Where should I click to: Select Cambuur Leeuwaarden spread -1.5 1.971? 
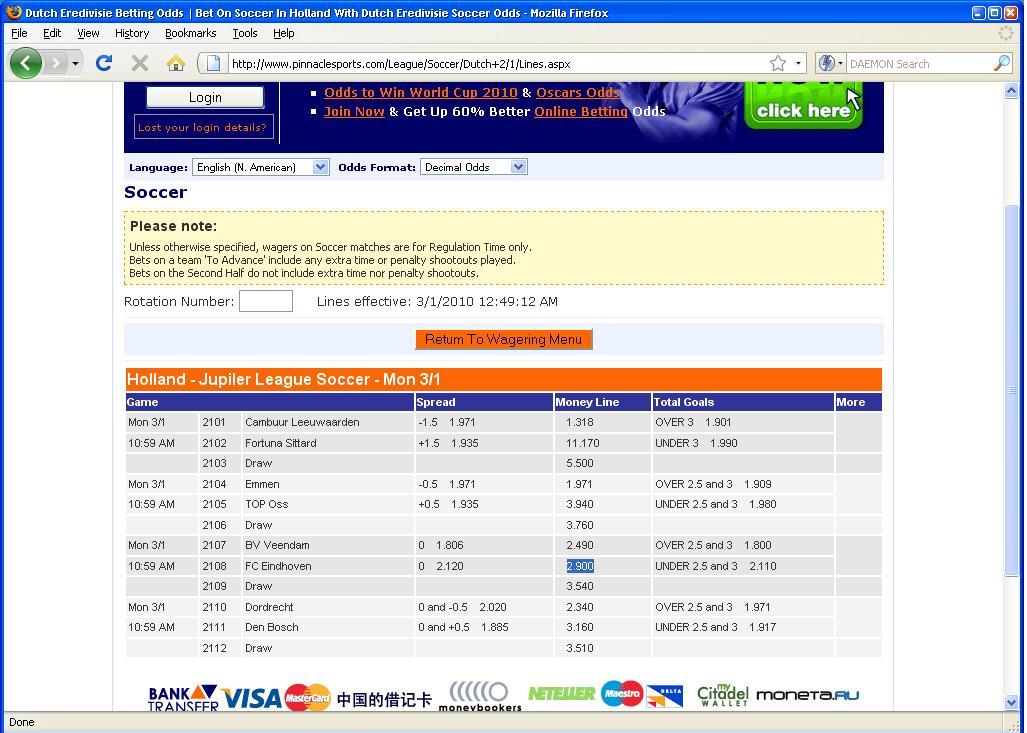447,423
